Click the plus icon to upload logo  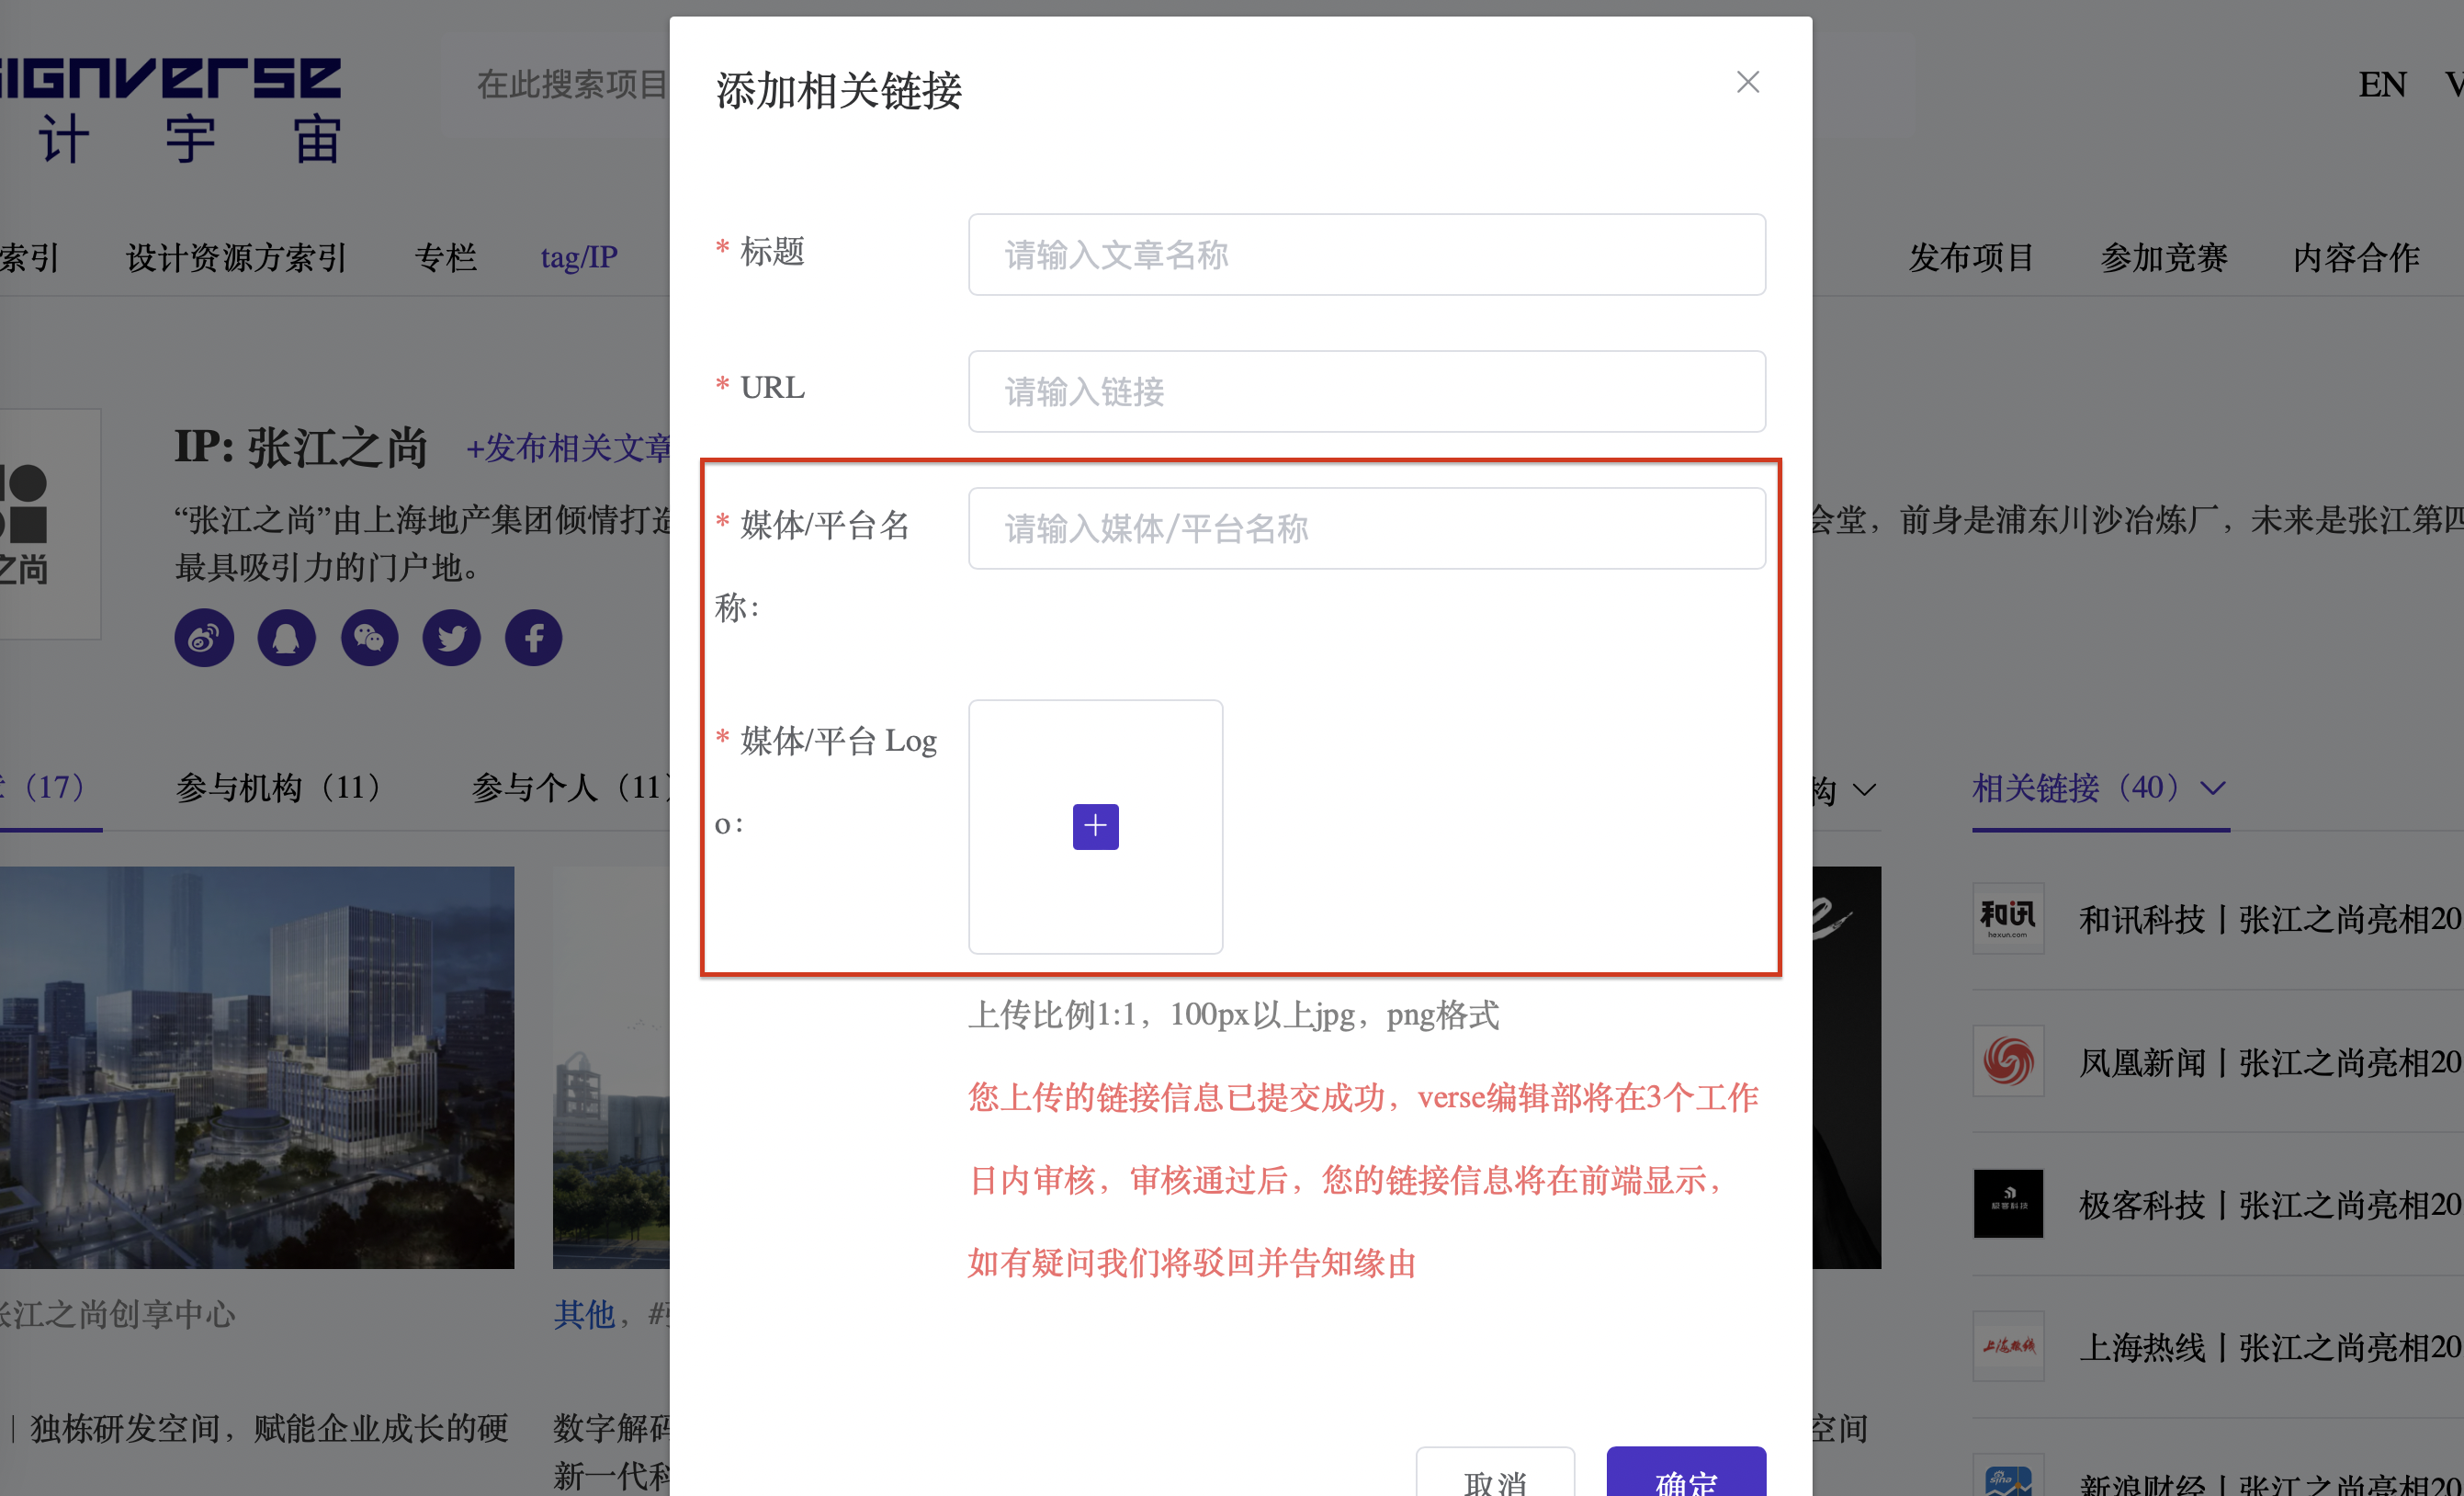coord(1095,826)
